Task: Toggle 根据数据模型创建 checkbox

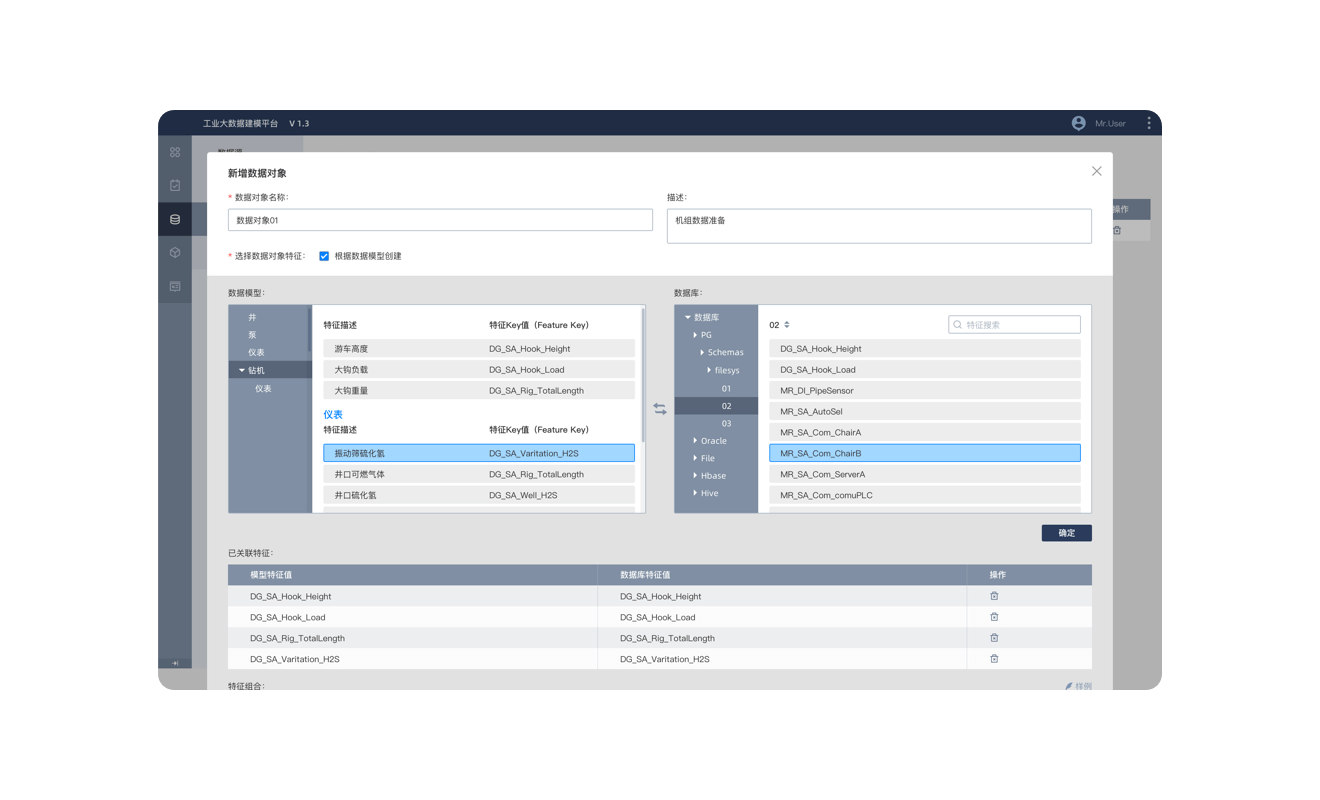Action: pyautogui.click(x=324, y=256)
